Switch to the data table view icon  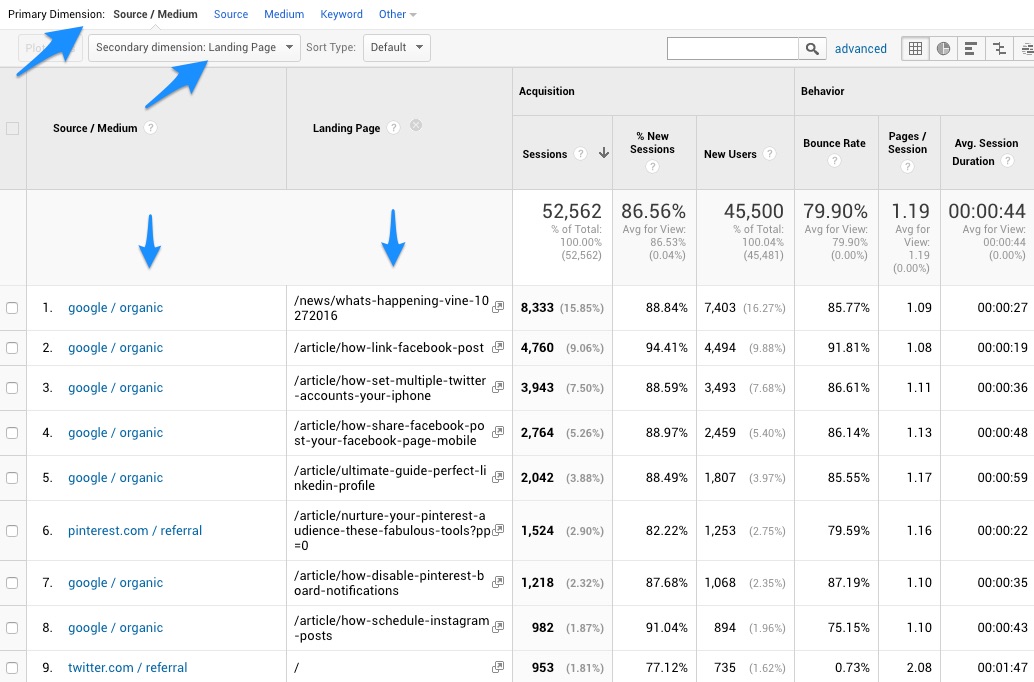pos(915,48)
